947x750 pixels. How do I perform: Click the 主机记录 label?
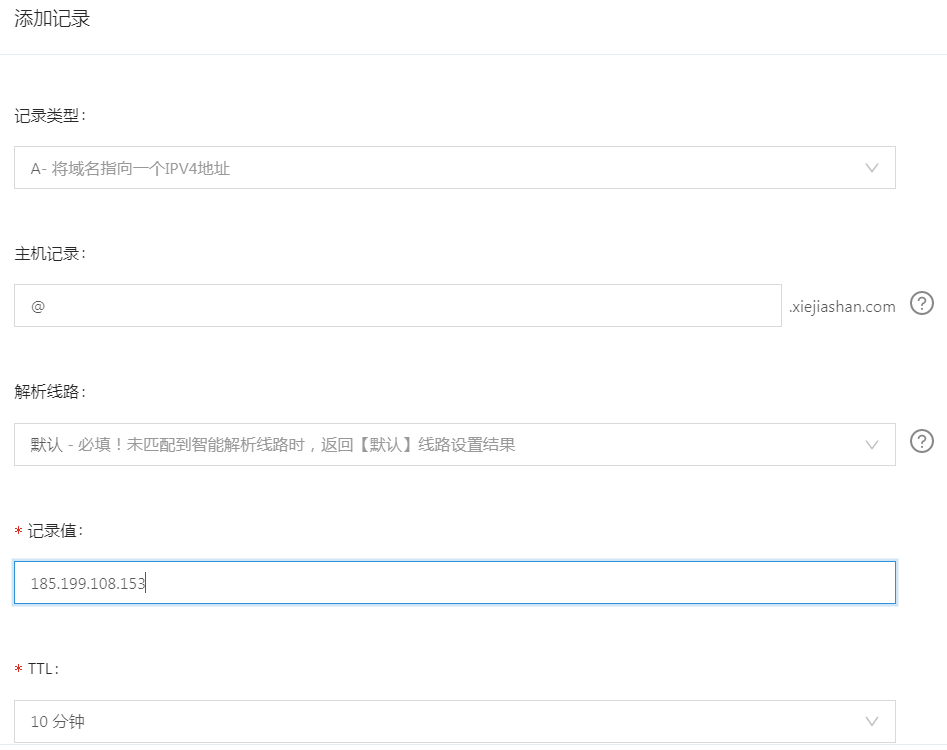(x=50, y=254)
